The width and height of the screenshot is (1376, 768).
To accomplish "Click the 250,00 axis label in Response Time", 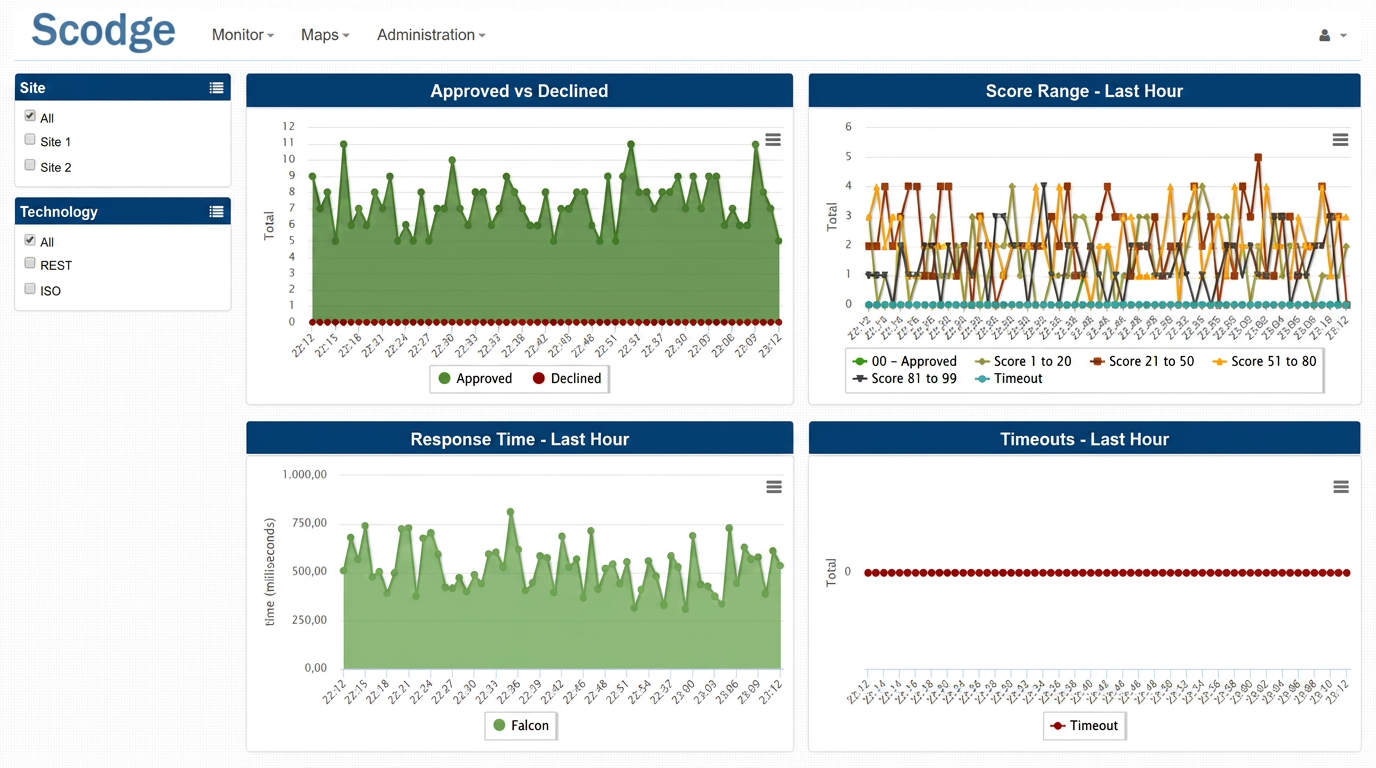I will (308, 620).
